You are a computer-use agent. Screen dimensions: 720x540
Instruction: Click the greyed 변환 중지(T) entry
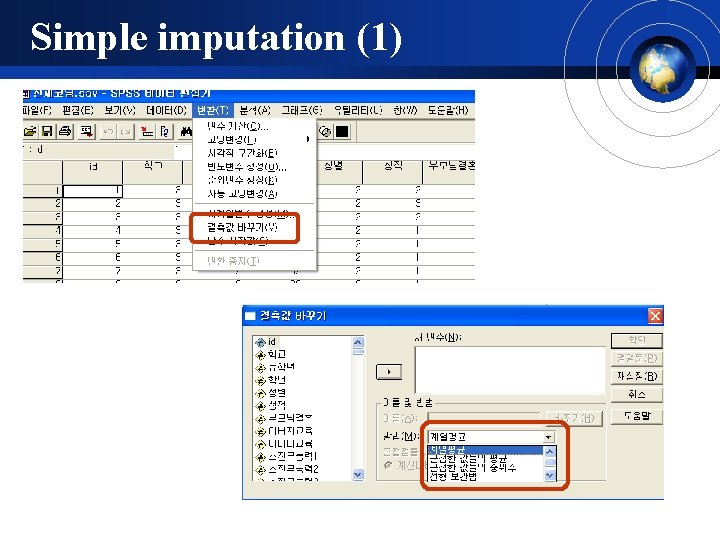[x=254, y=261]
